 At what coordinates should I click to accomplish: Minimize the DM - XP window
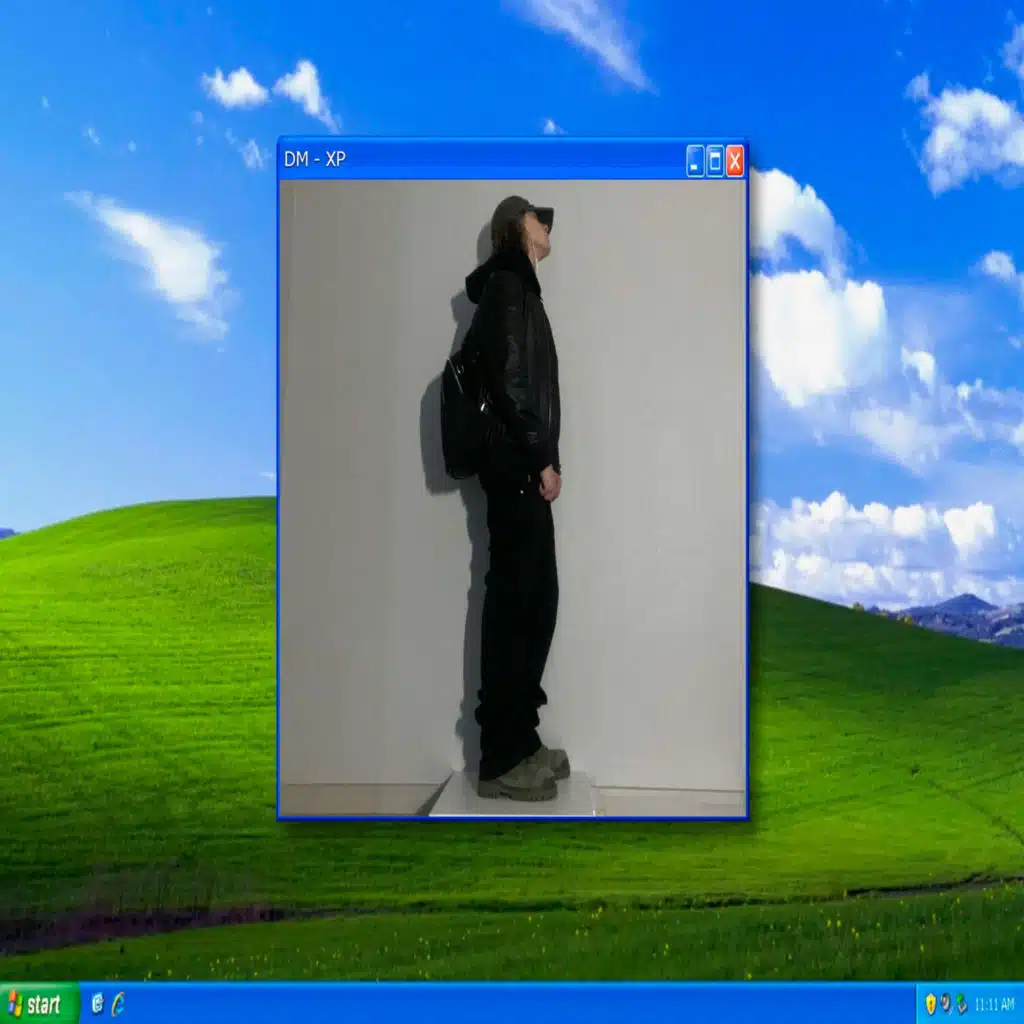click(x=695, y=161)
